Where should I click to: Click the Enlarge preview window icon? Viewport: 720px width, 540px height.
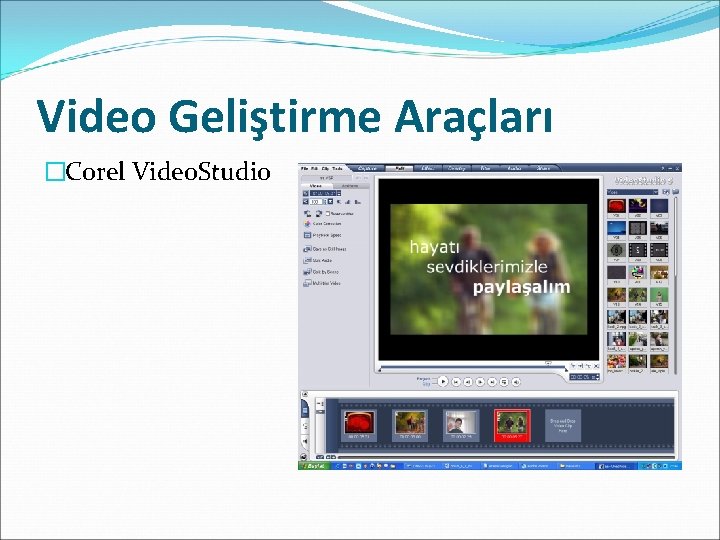pyautogui.click(x=596, y=366)
